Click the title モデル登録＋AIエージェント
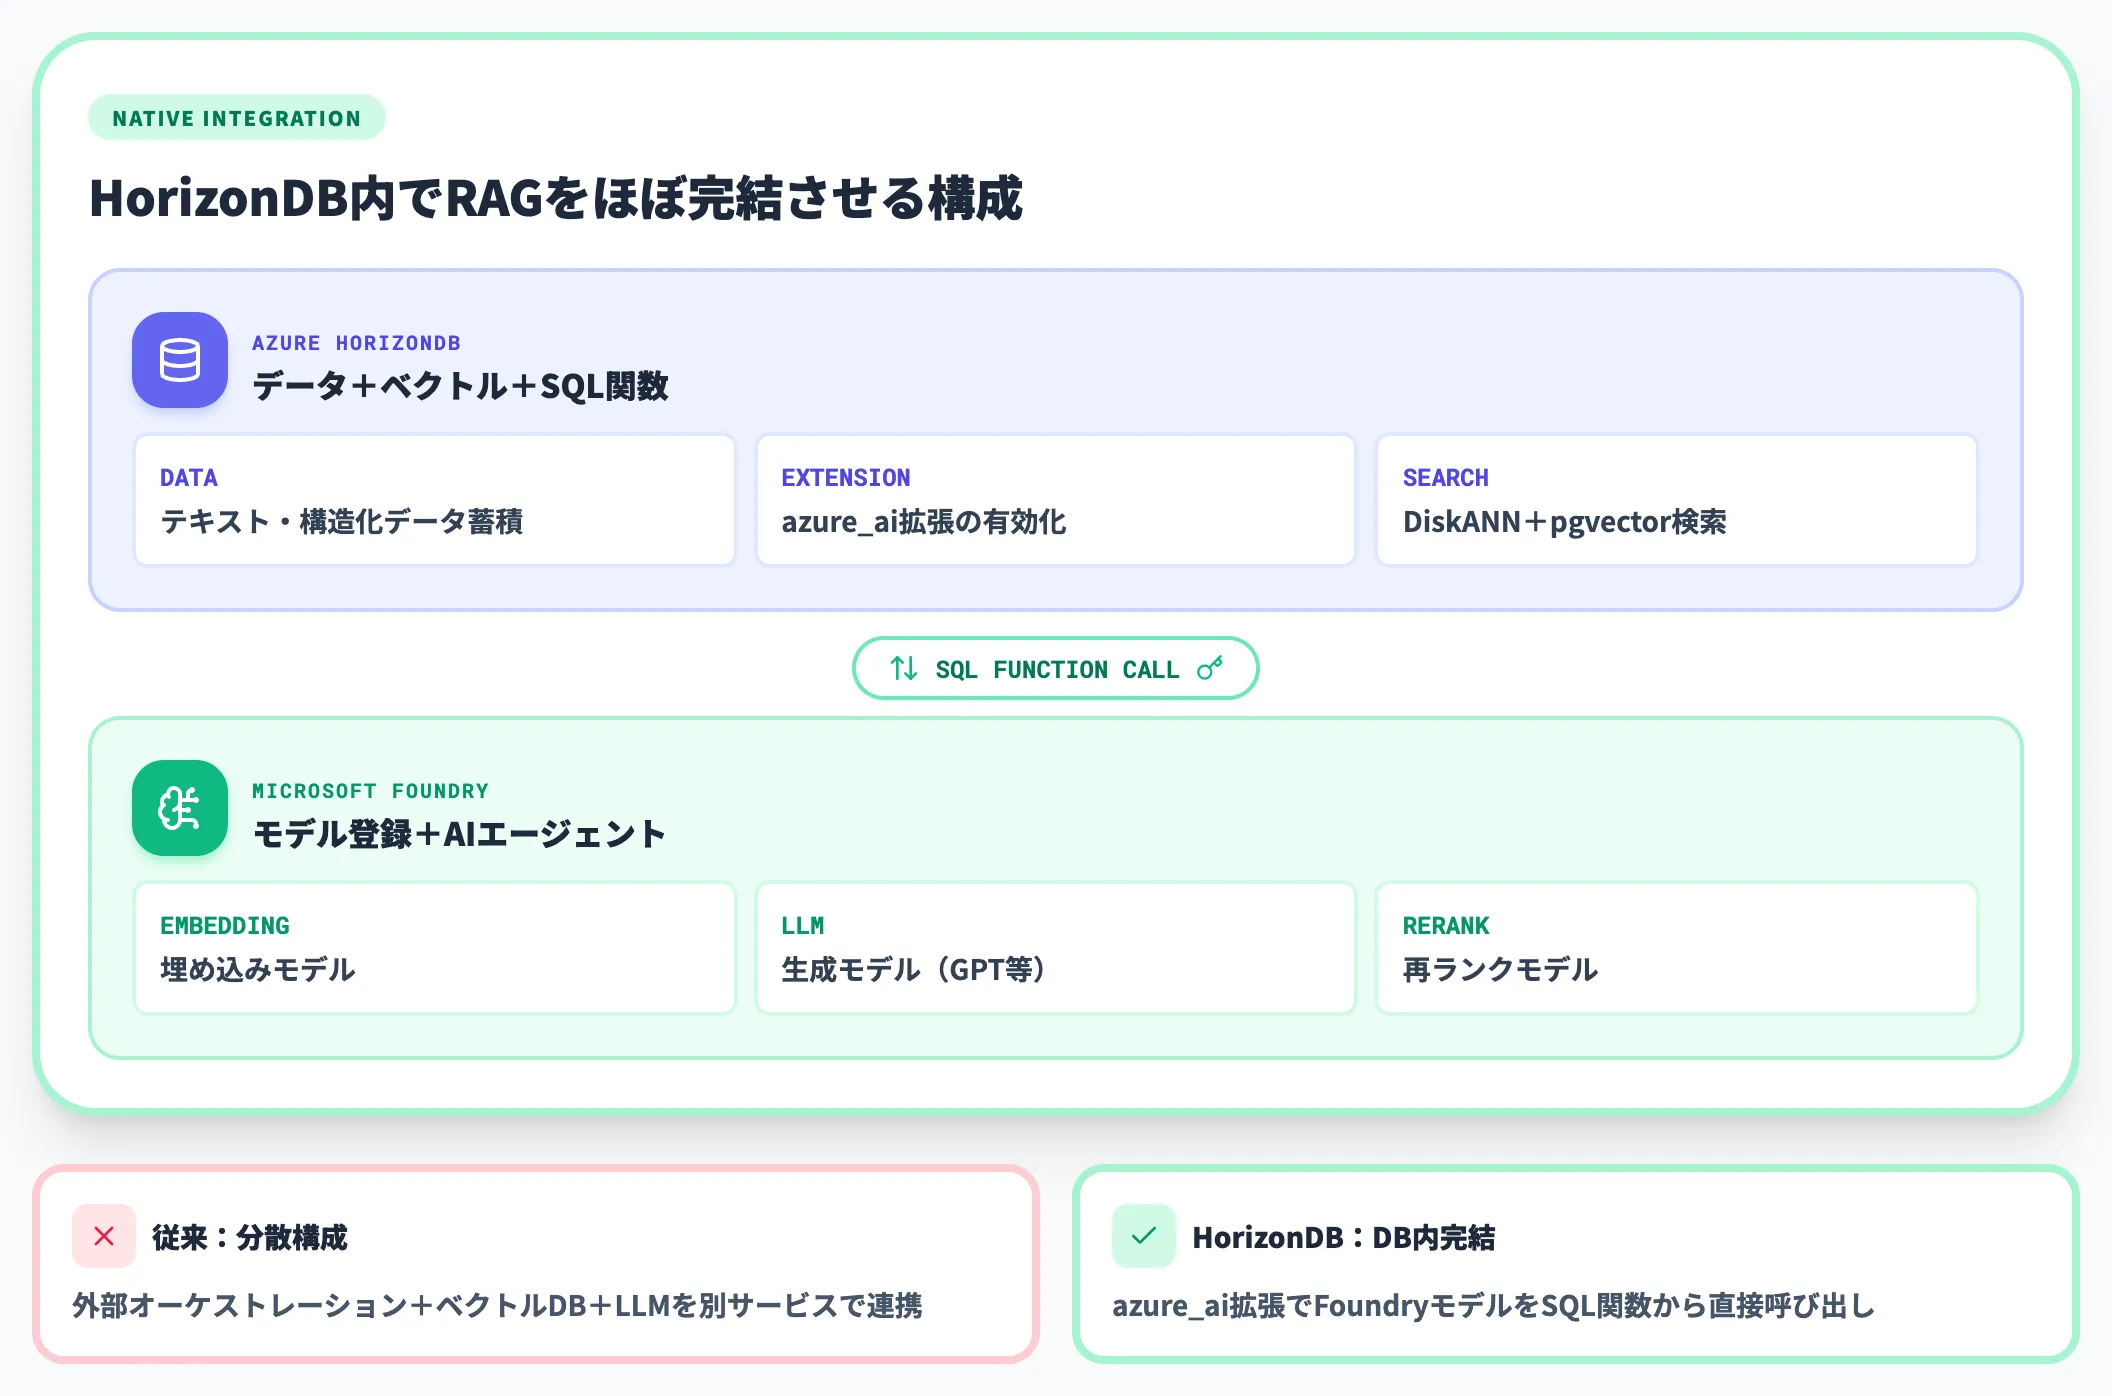 tap(459, 834)
